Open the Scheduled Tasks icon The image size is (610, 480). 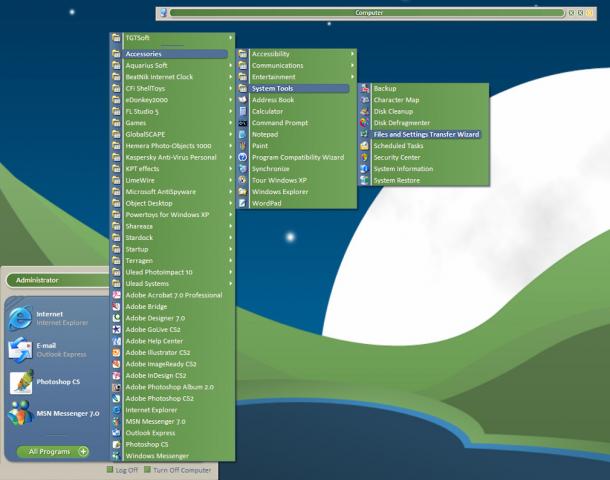tap(365, 146)
